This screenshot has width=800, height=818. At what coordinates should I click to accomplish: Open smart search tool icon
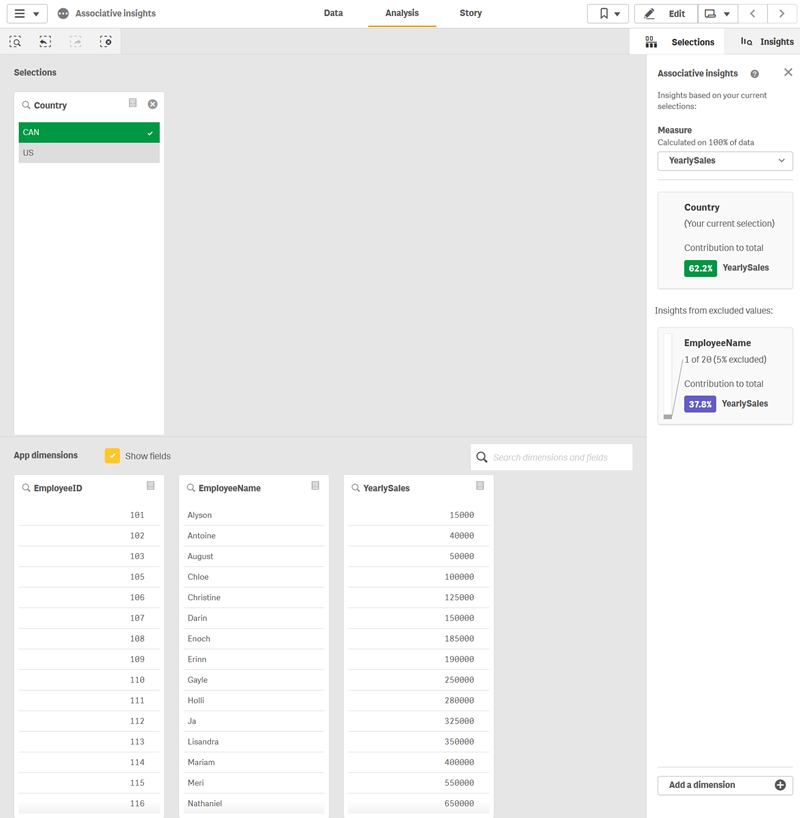[15, 42]
